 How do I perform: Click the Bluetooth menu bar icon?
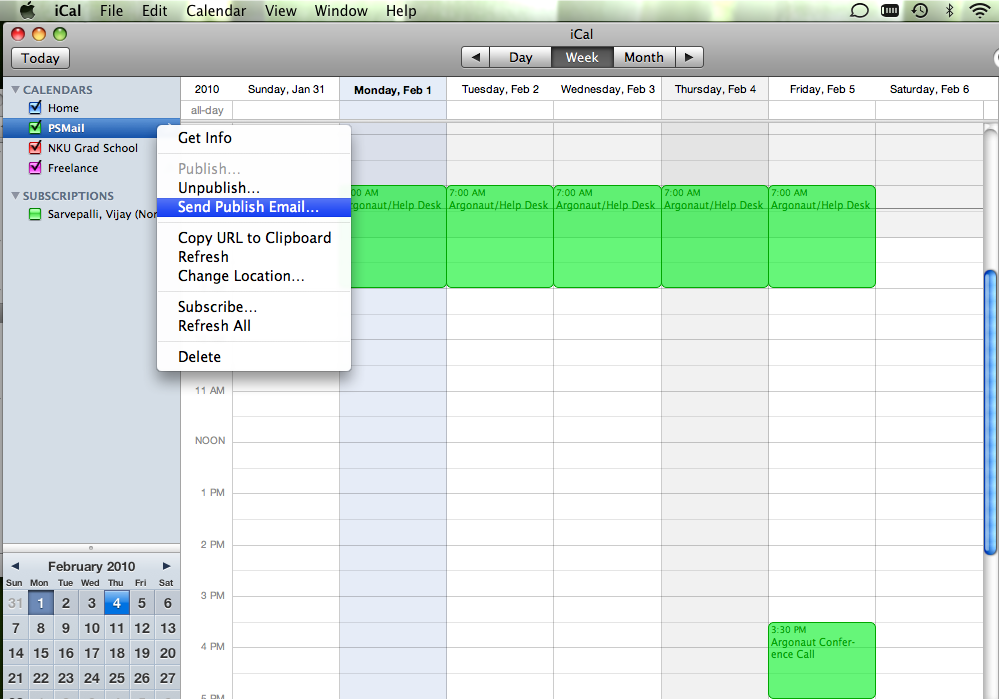pos(949,10)
